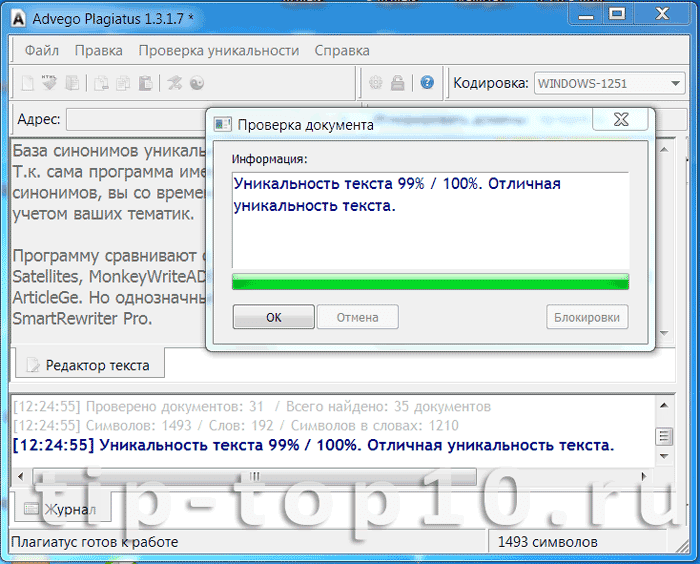Click the cut toolbar icon
The height and width of the screenshot is (564, 700).
101,83
